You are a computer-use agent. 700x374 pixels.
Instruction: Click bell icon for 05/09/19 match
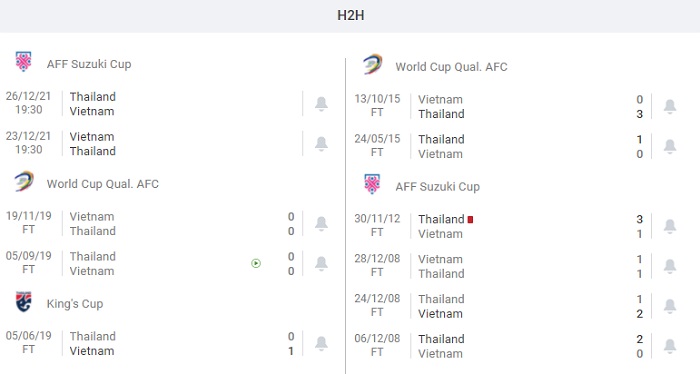point(321,263)
